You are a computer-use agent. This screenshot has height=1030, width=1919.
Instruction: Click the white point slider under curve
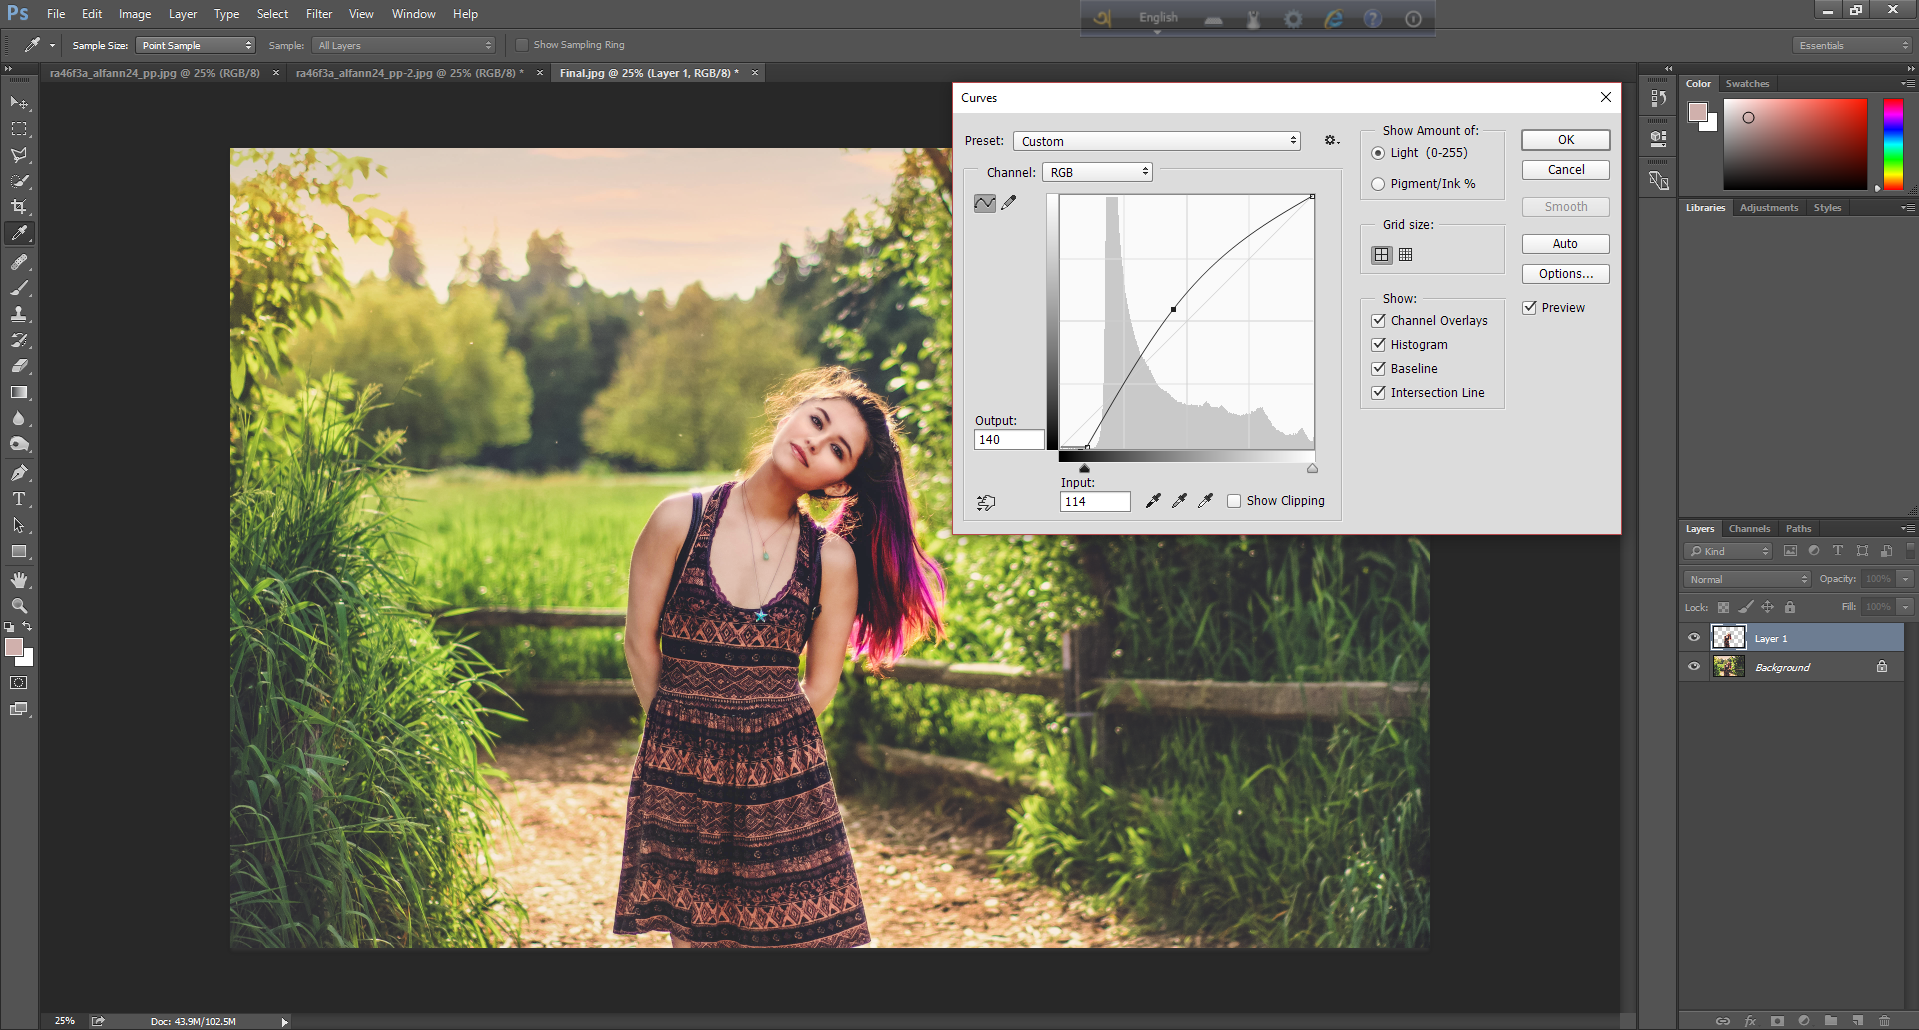click(1312, 468)
